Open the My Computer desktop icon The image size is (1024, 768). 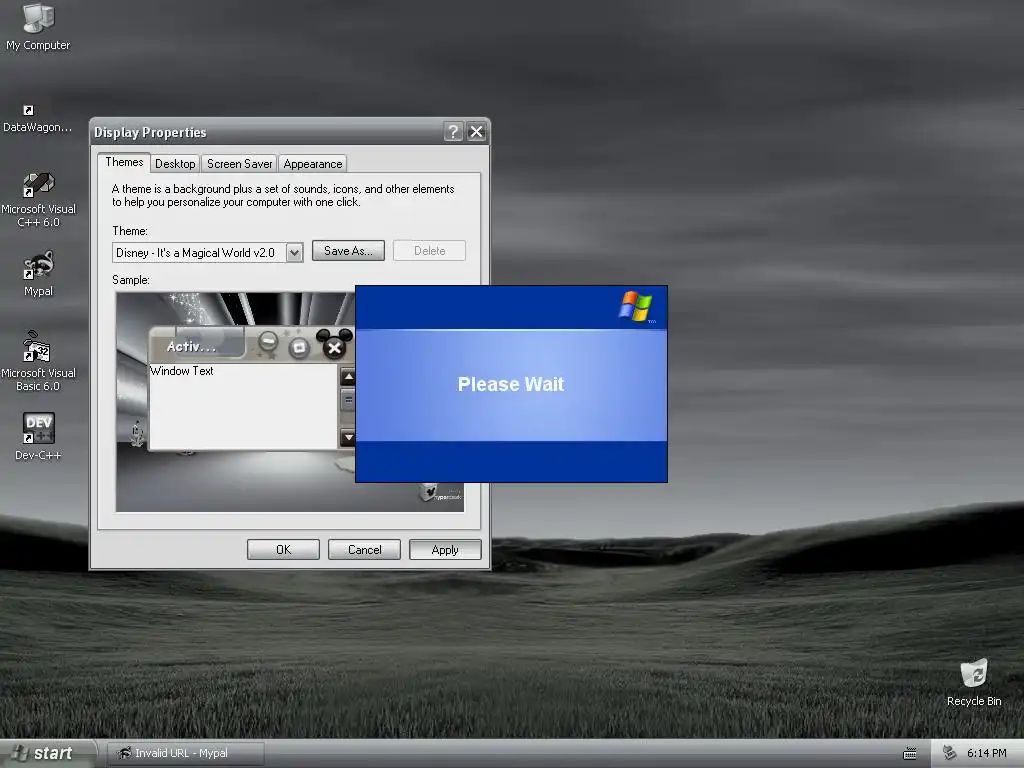coord(38,26)
